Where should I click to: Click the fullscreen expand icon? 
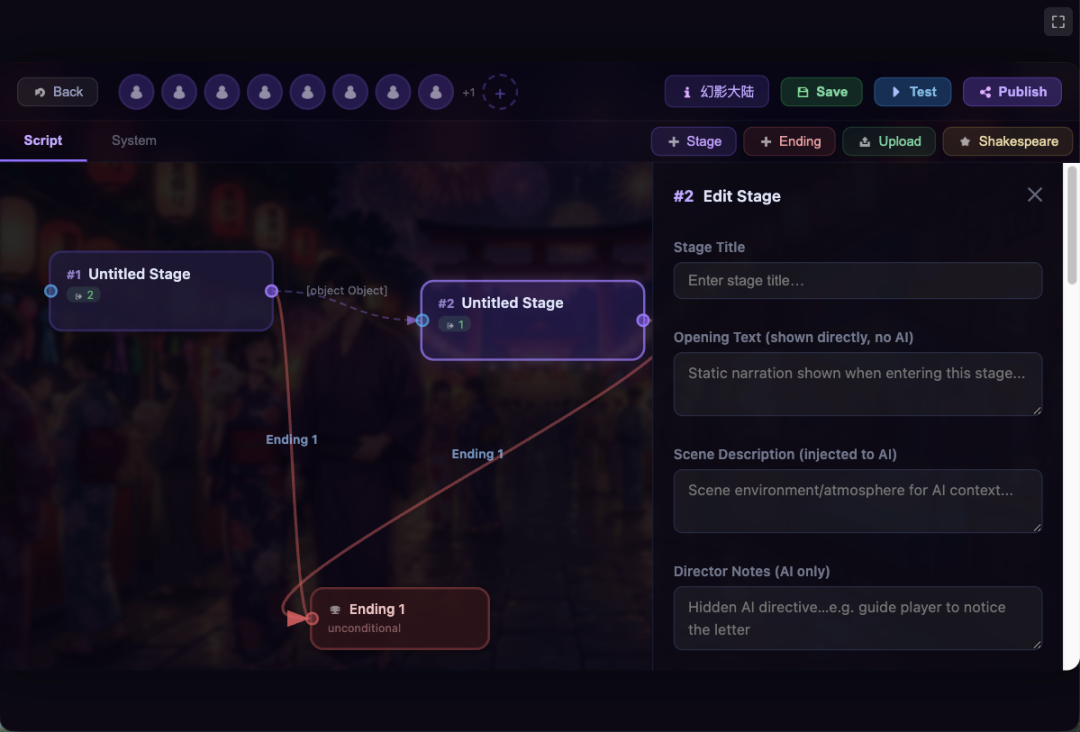click(x=1058, y=22)
